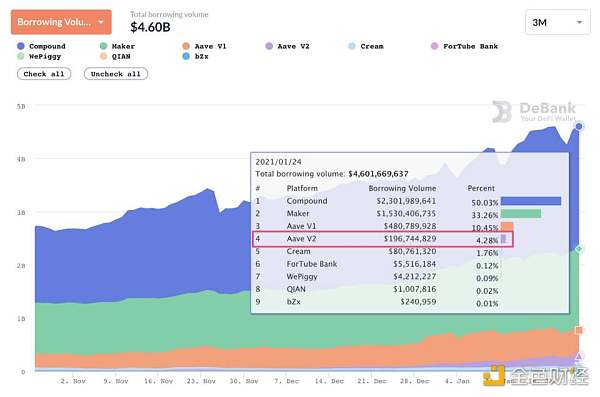The height and width of the screenshot is (397, 600).
Task: Click the Aave V1 orange data point marker
Action: pyautogui.click(x=579, y=330)
